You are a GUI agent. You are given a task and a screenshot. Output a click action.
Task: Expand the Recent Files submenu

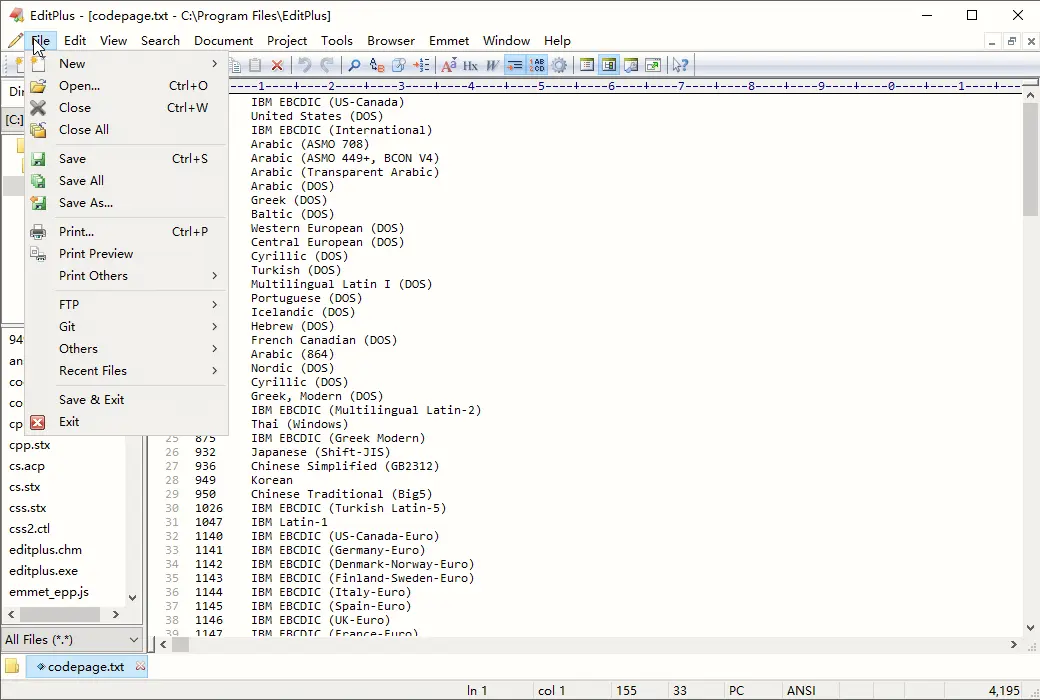click(x=127, y=370)
